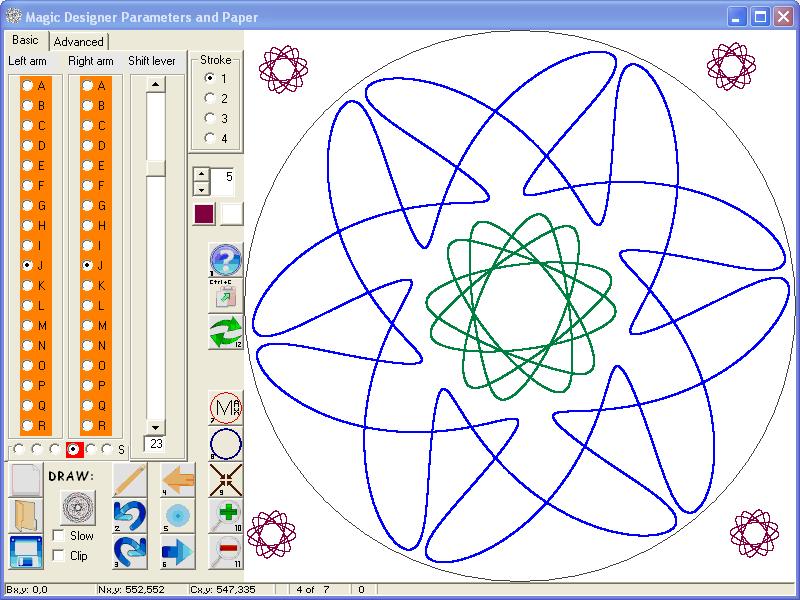Click the maroon color swatch
The image size is (800, 600).
[x=204, y=214]
